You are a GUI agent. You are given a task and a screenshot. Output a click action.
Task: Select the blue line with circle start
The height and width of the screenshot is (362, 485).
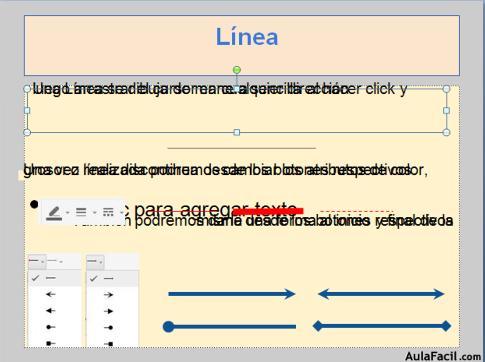coord(229,327)
